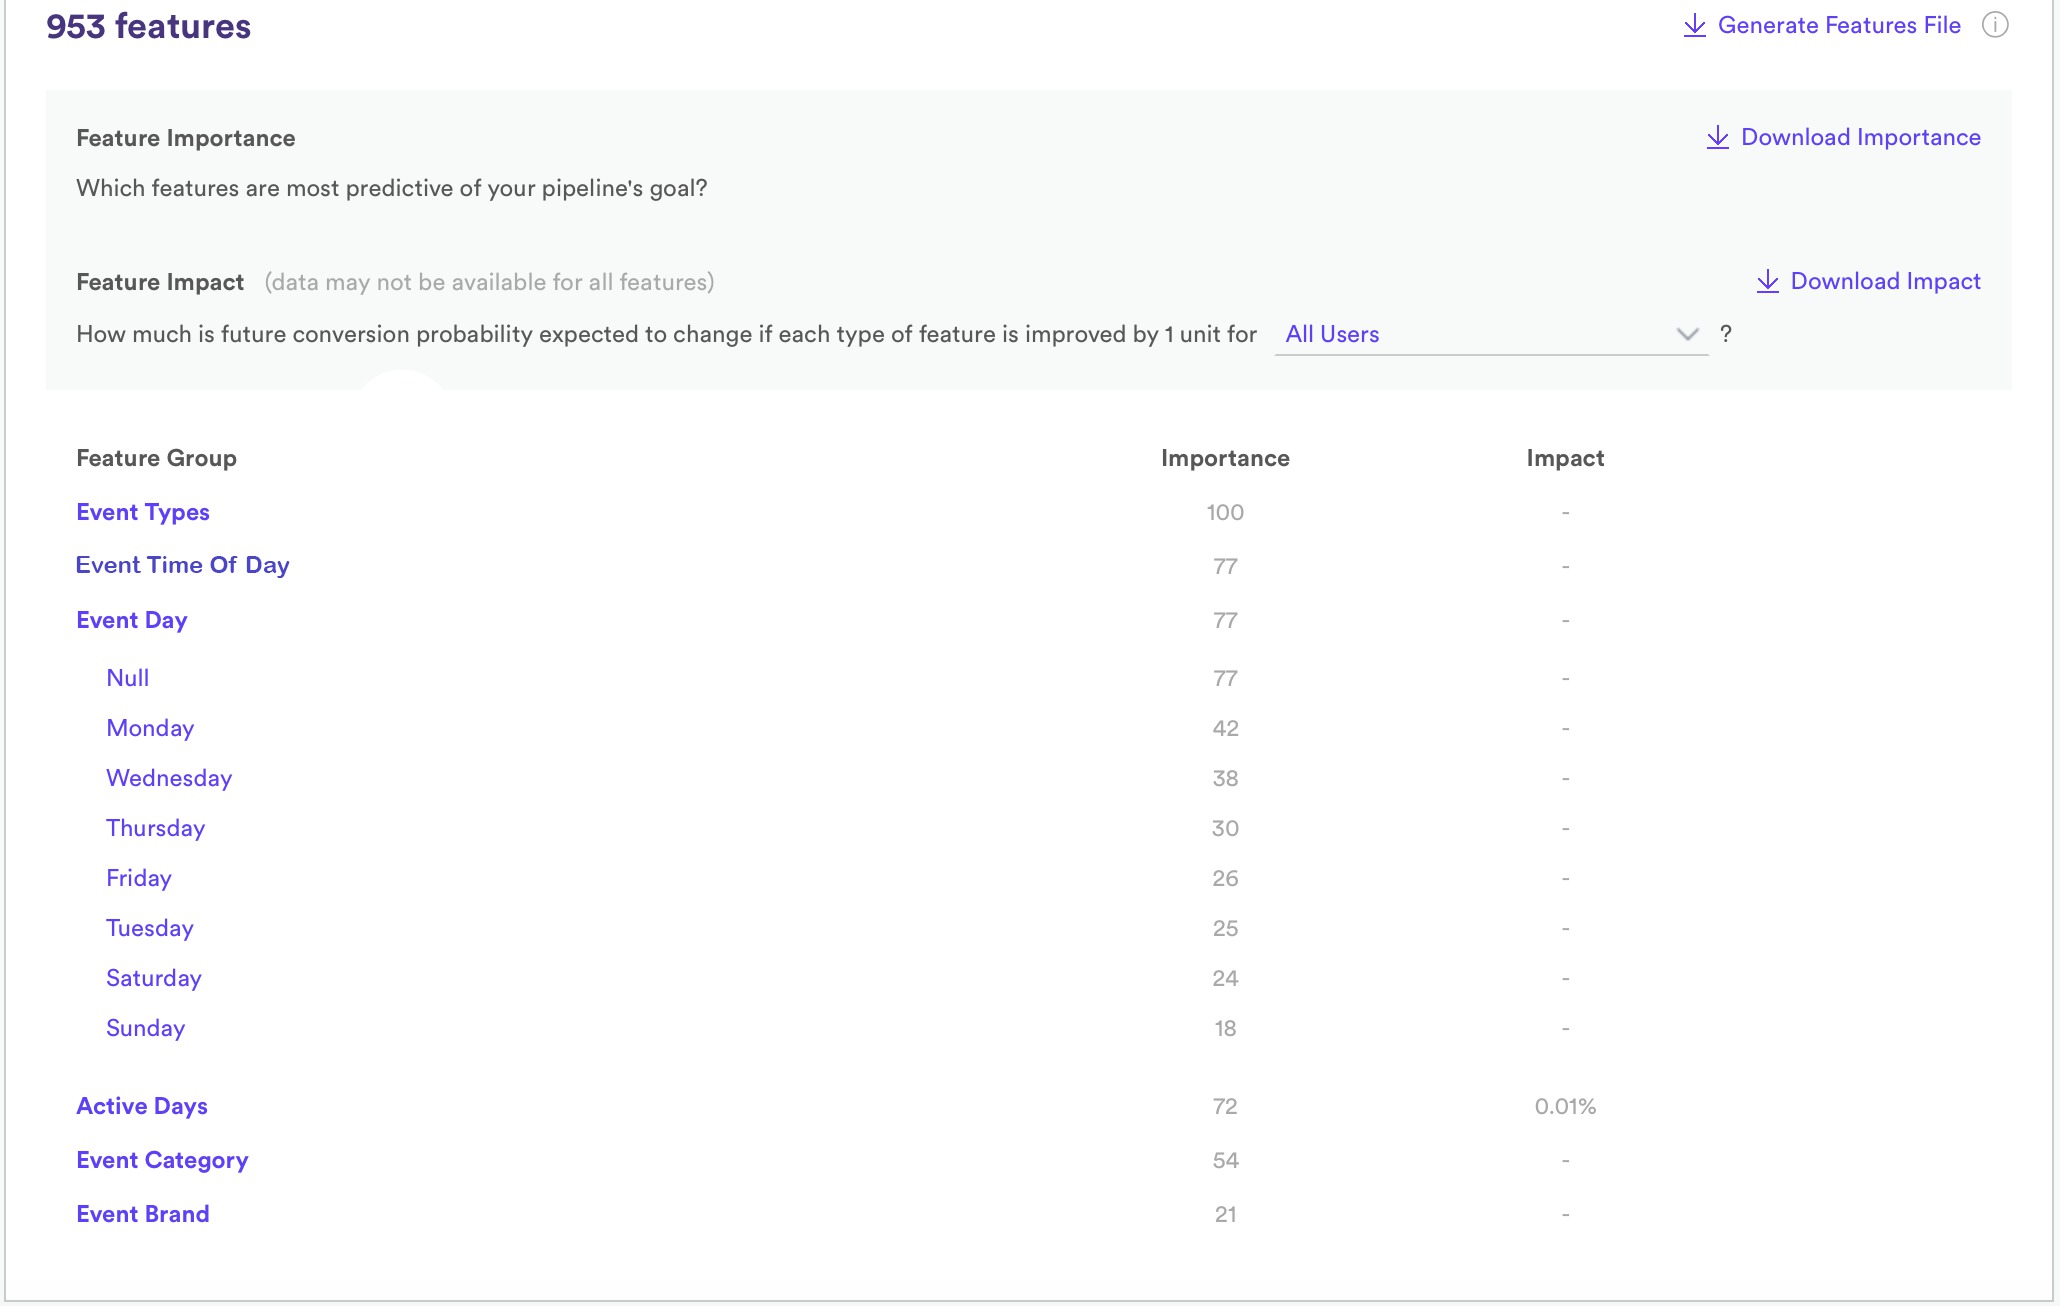Screen dimensions: 2060x1306
Task: Expand the Event Types feature group
Action: click(143, 512)
